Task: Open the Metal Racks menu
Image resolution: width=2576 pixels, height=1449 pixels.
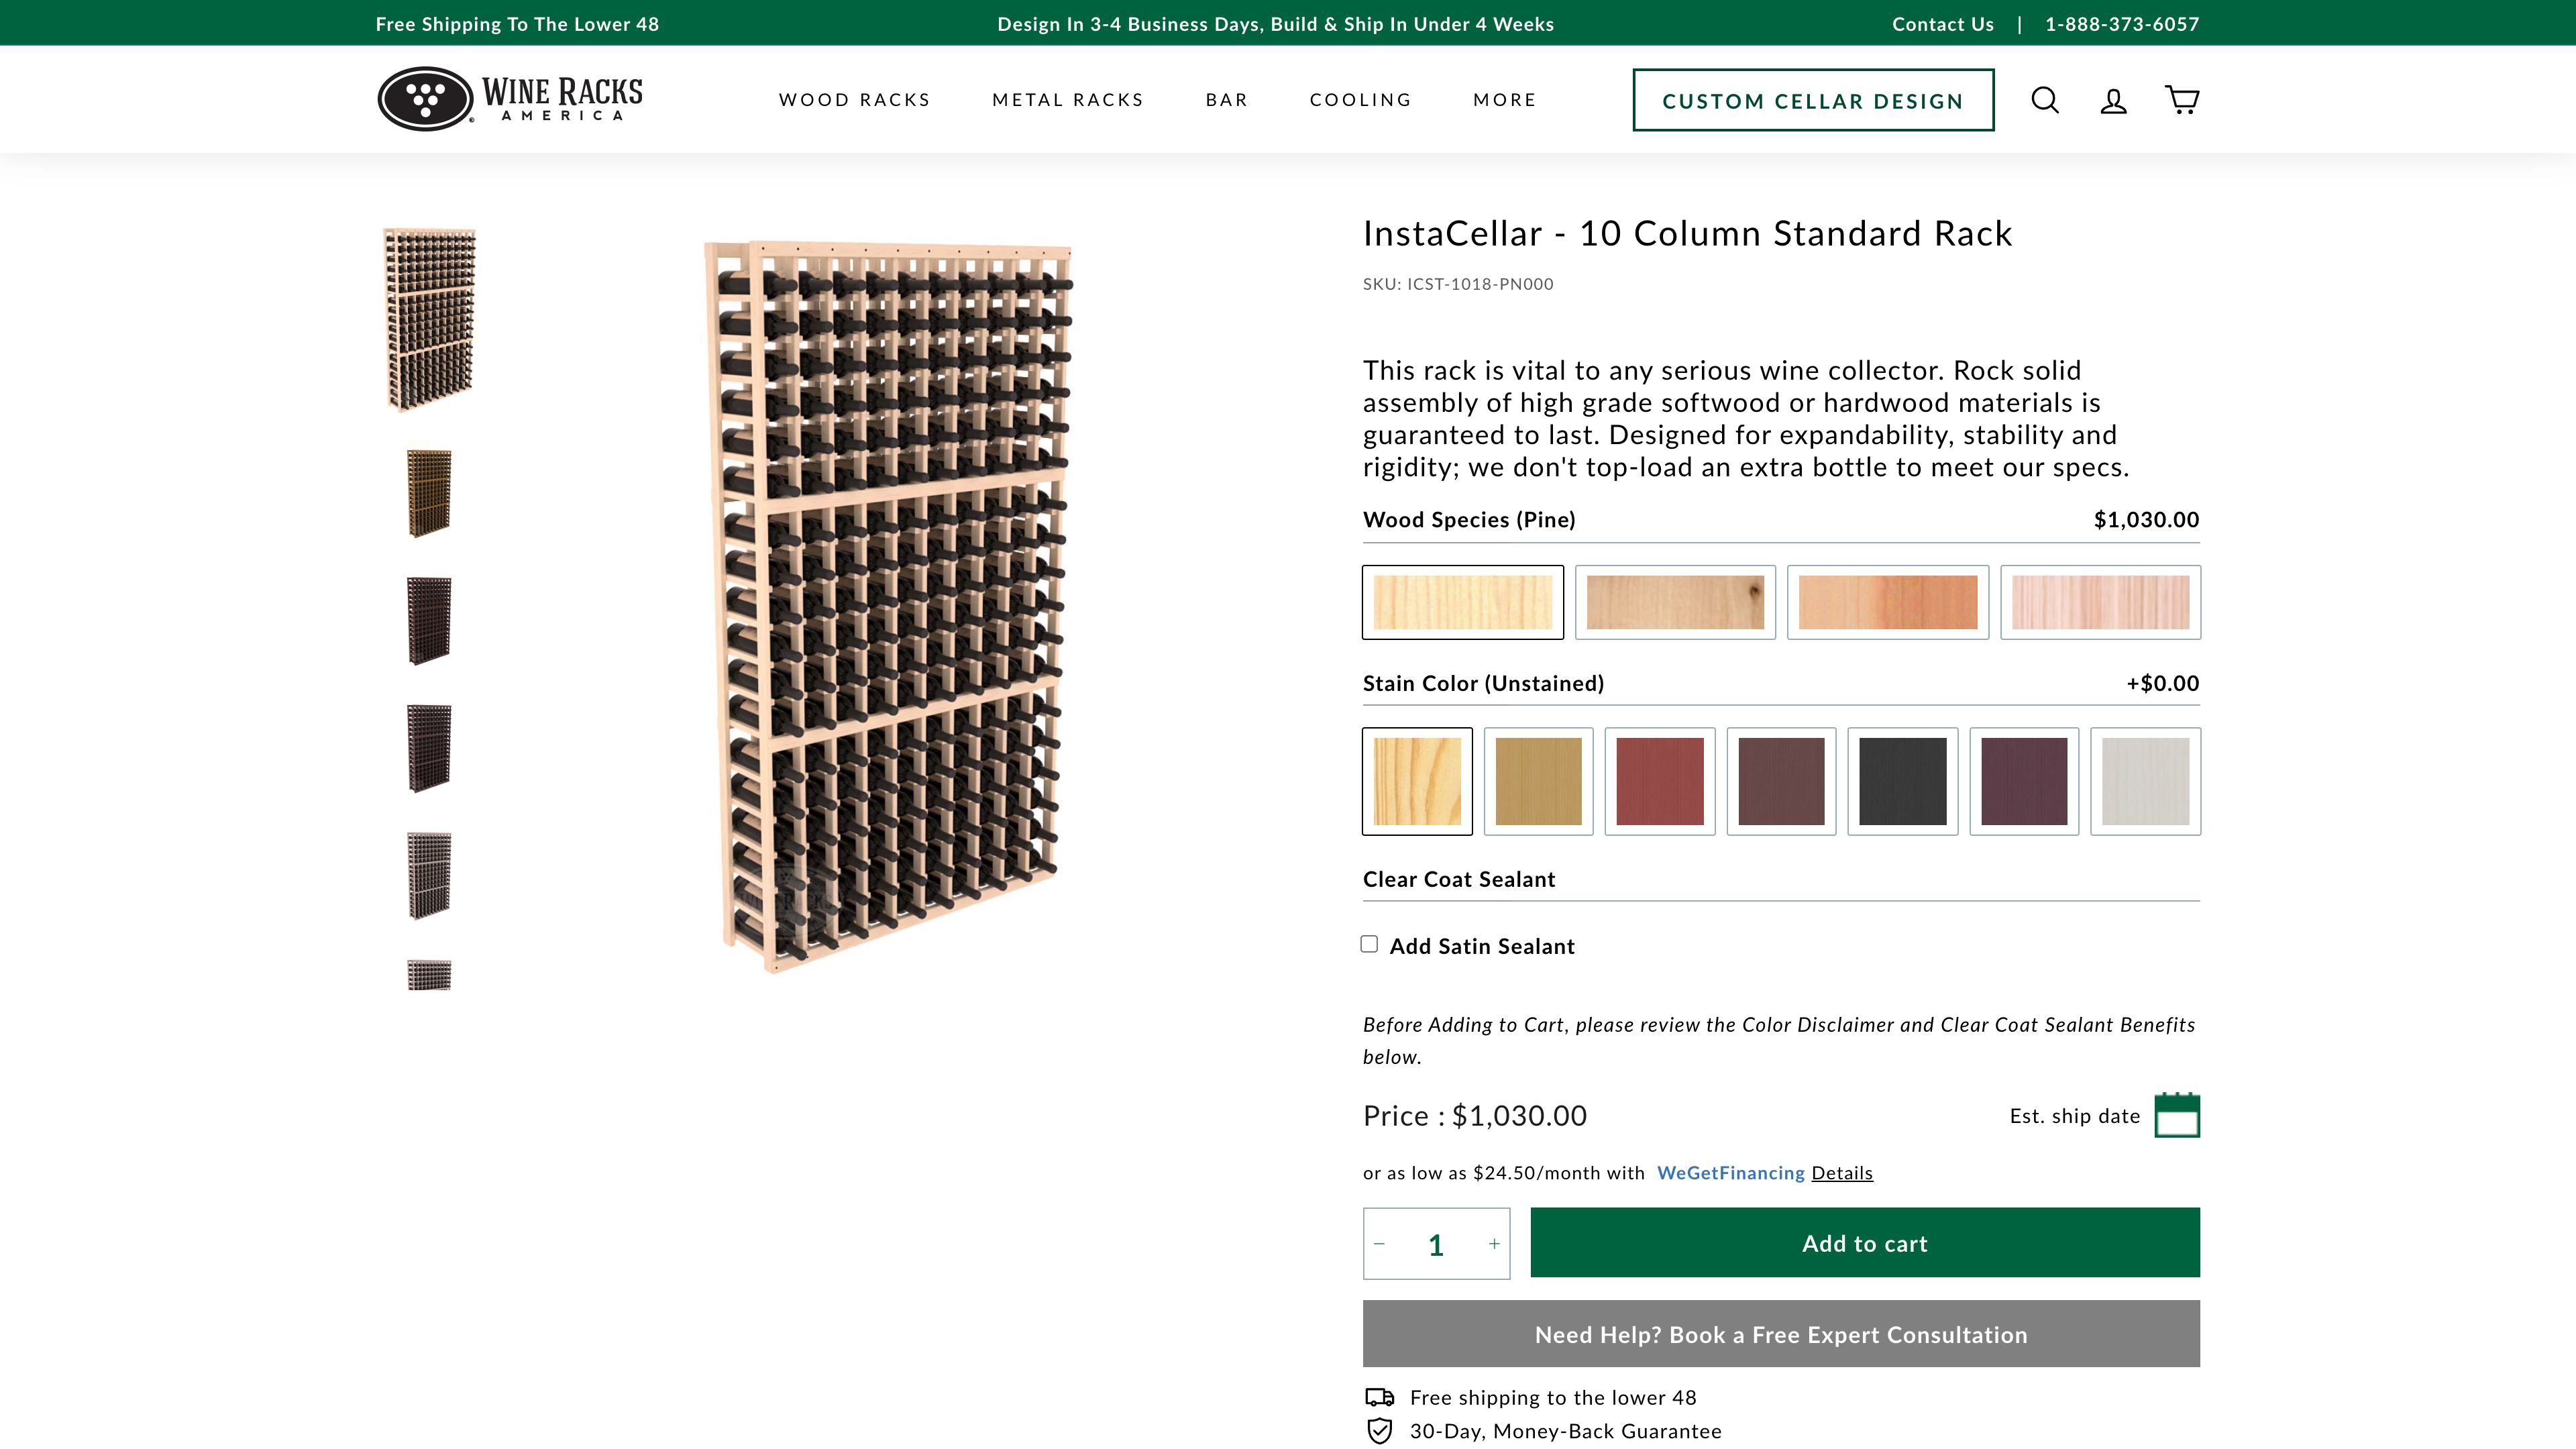Action: click(x=1067, y=99)
